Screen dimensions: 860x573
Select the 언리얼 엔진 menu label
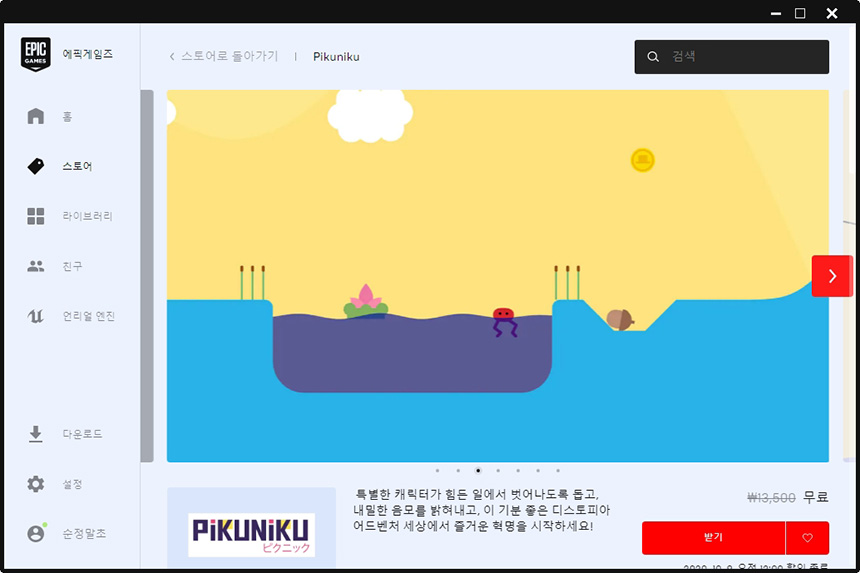pos(89,316)
